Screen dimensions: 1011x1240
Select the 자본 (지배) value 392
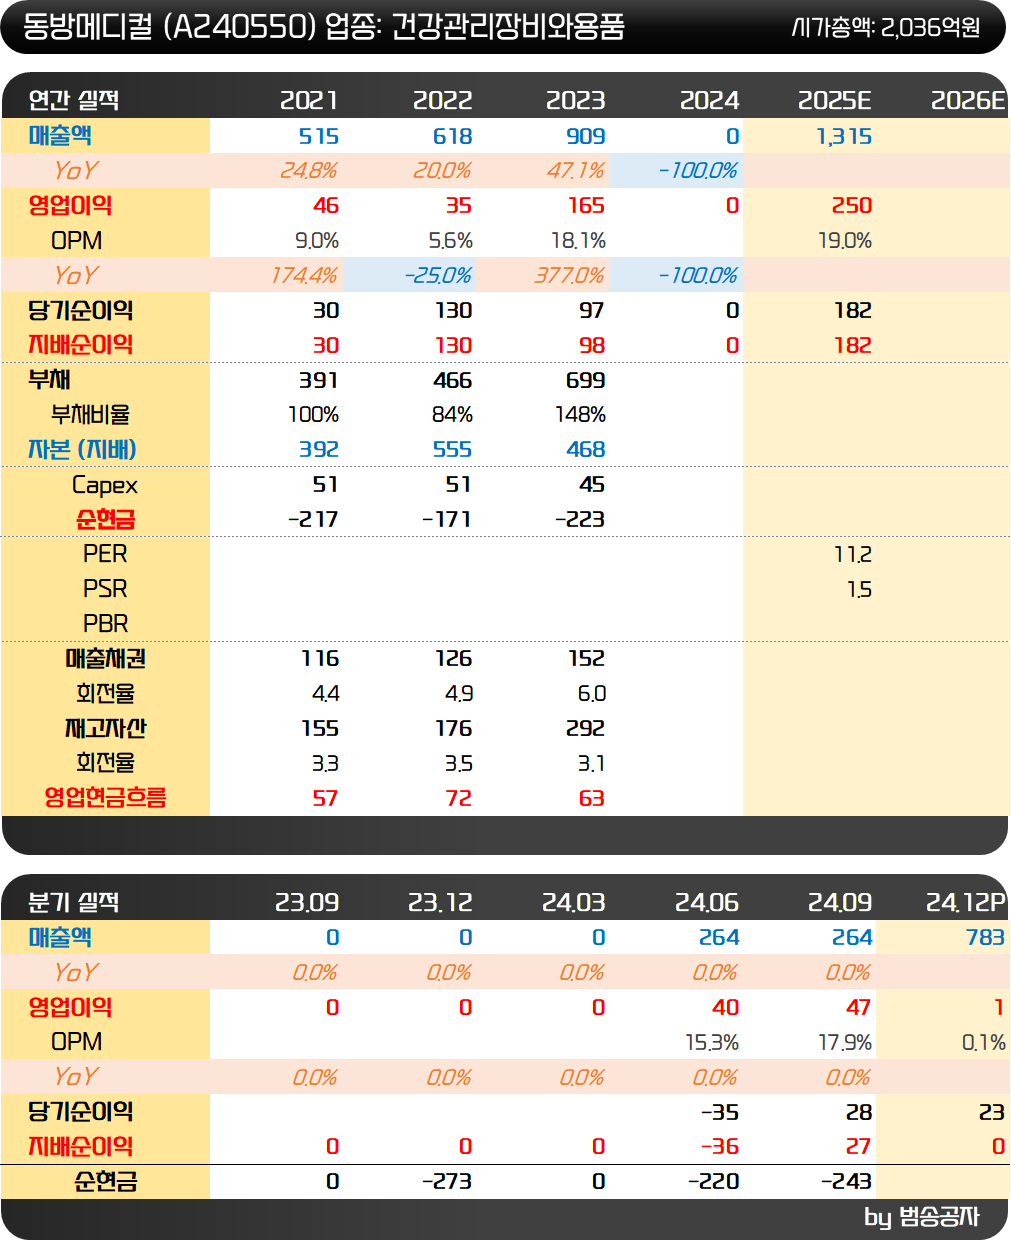pos(319,450)
